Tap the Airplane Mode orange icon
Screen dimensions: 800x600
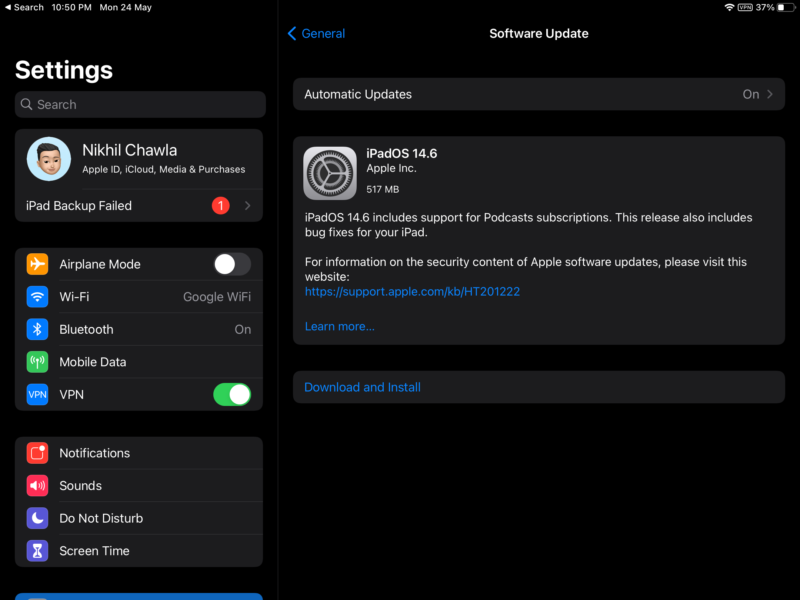pos(37,264)
